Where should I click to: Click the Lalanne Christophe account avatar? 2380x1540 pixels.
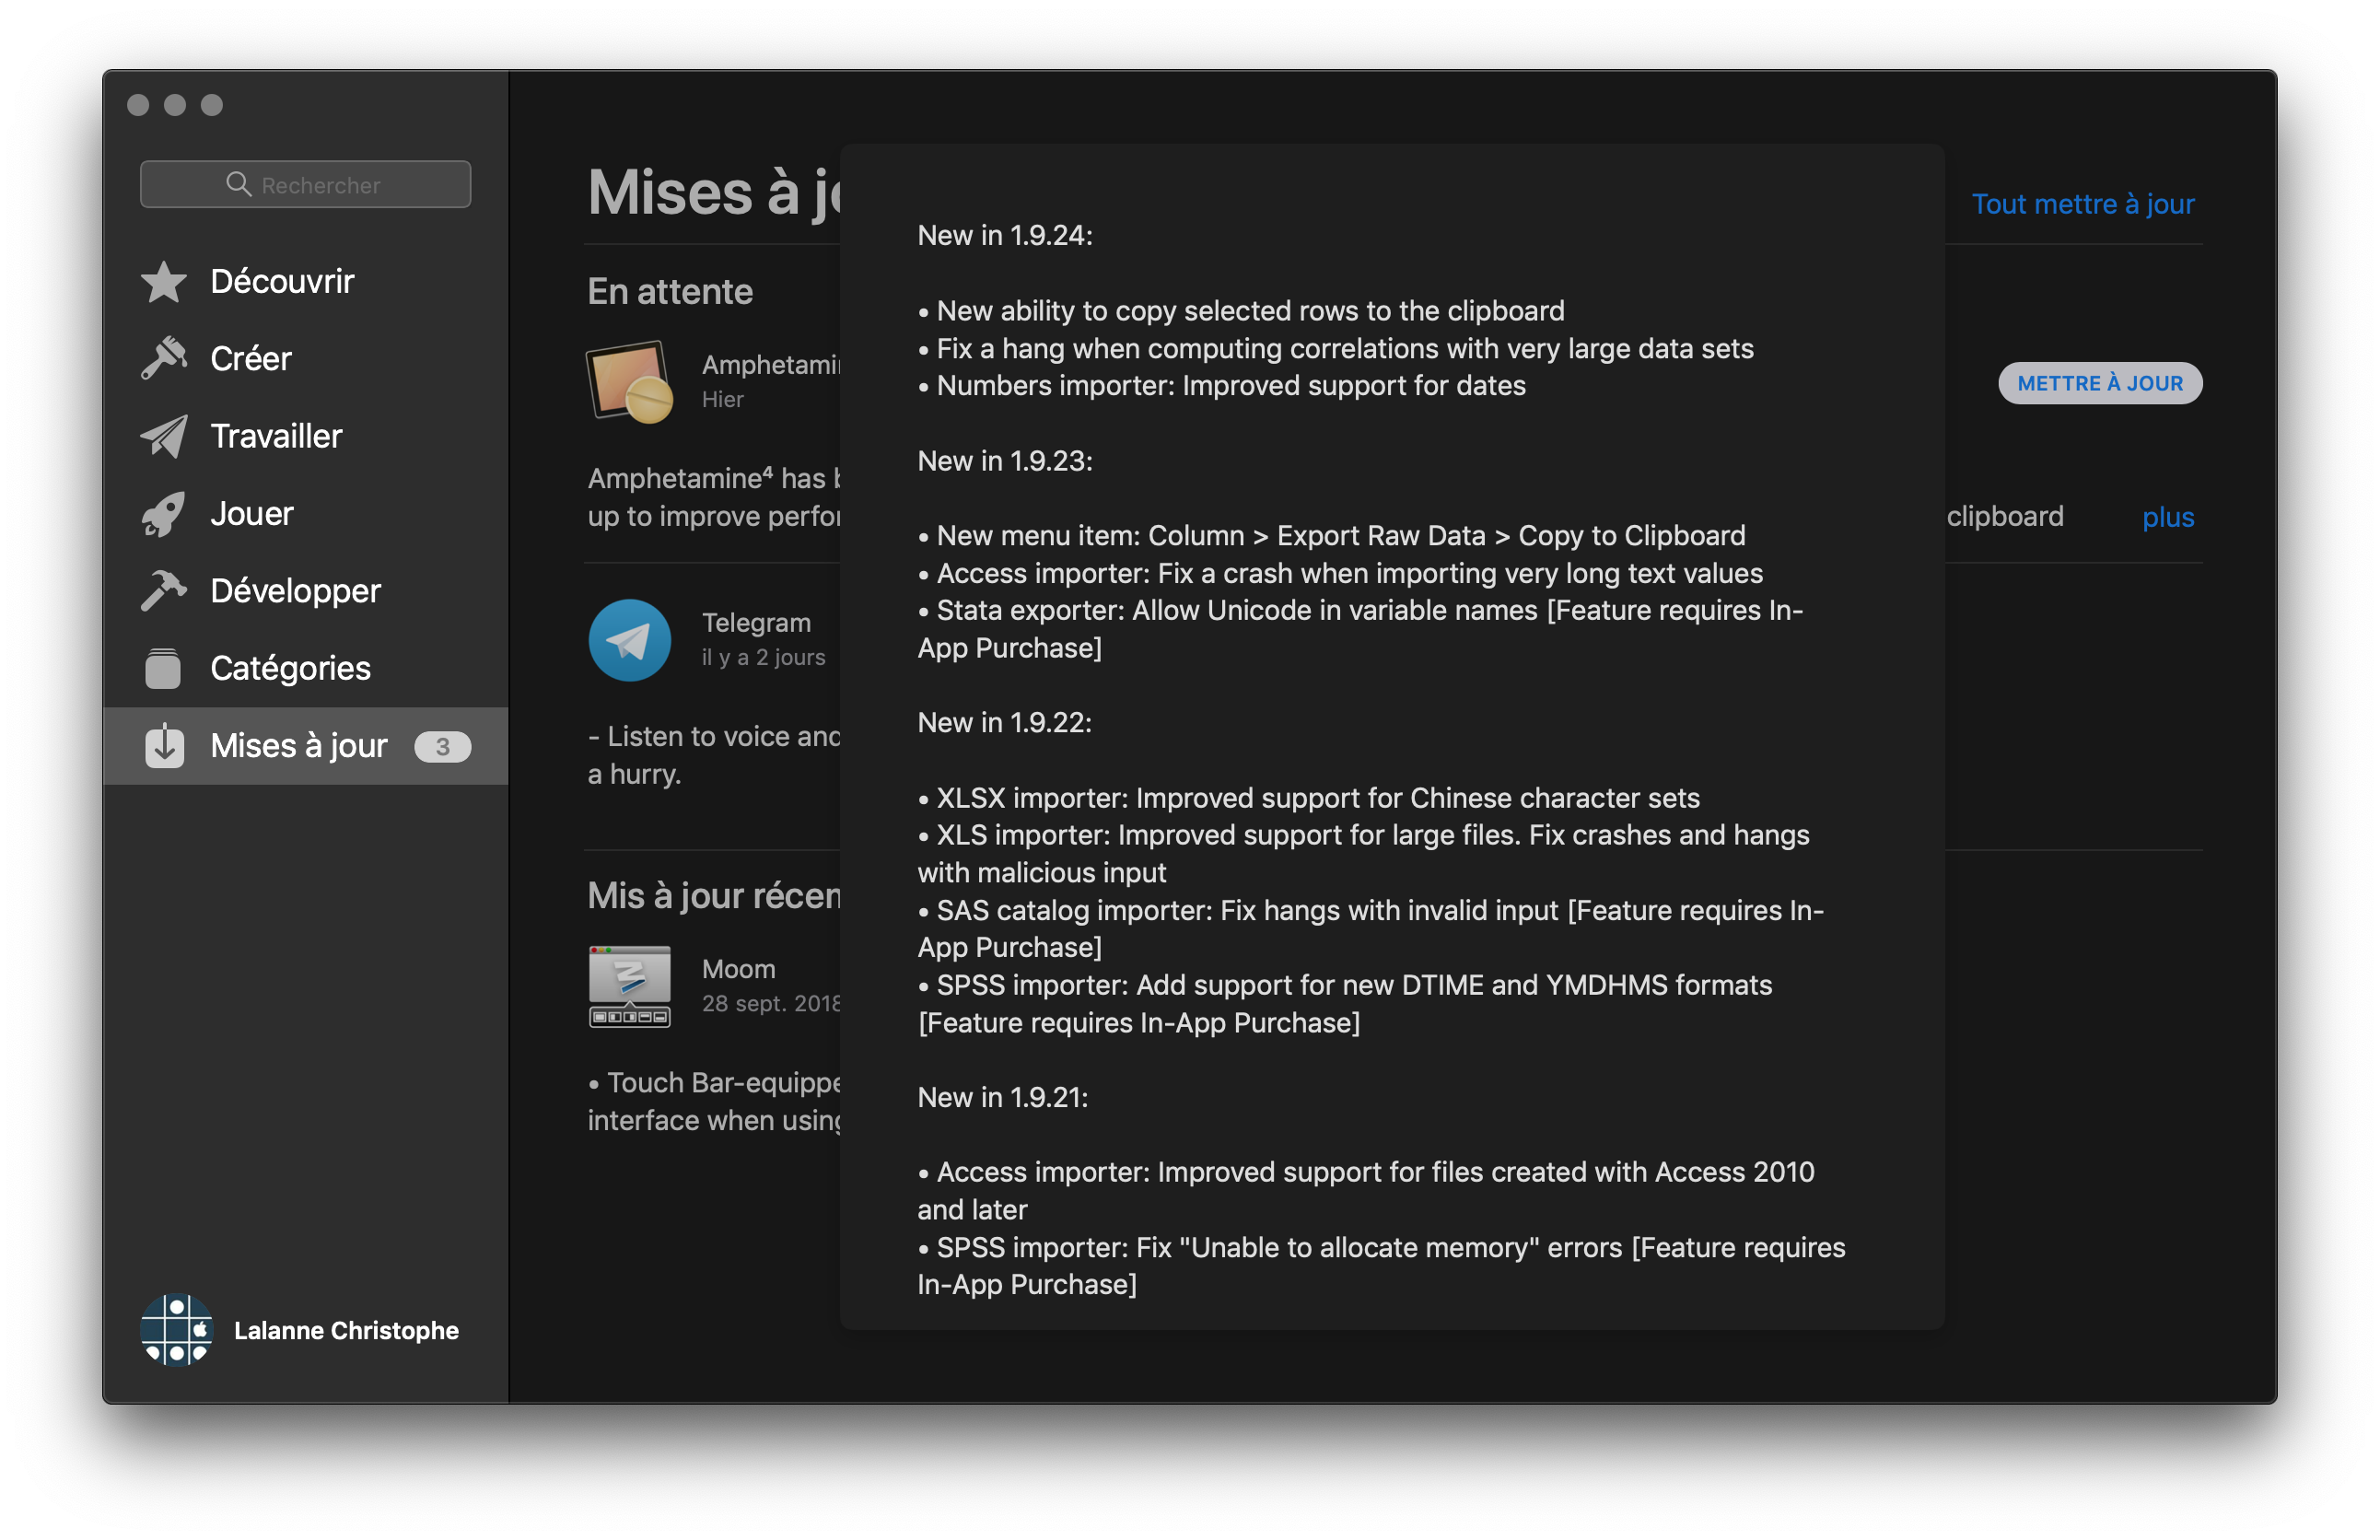pyautogui.click(x=177, y=1330)
